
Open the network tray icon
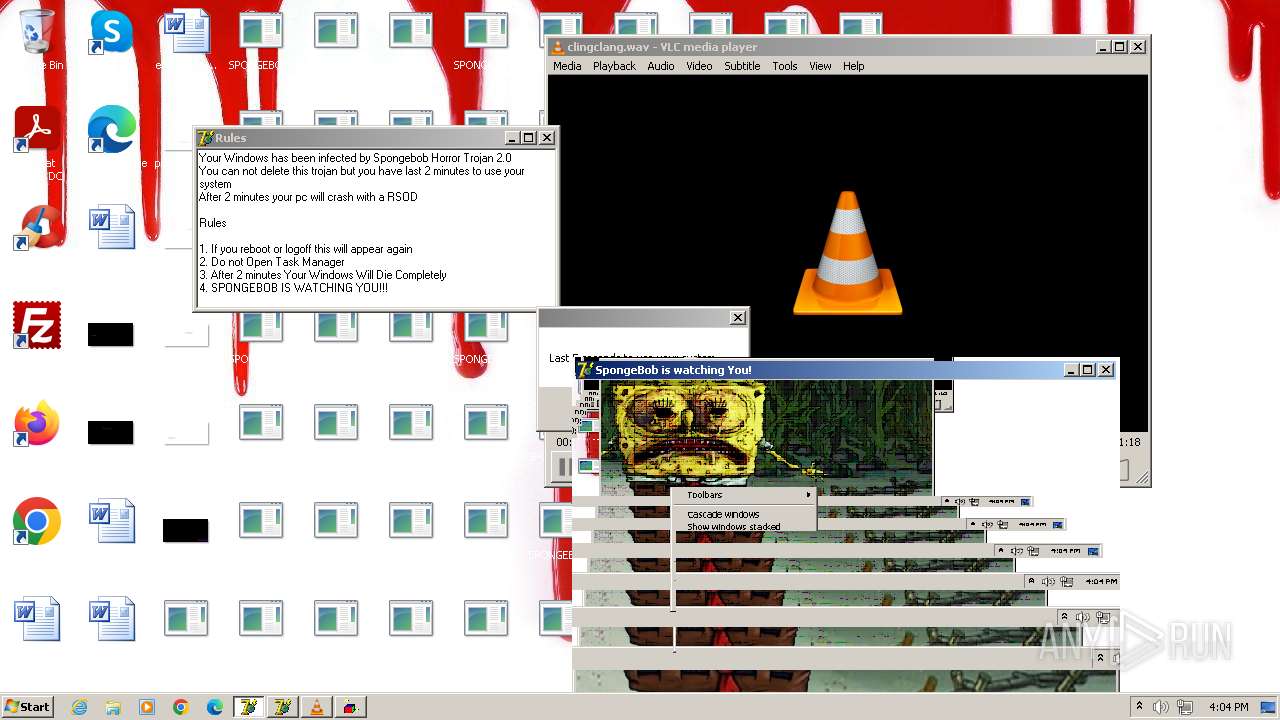point(1186,707)
